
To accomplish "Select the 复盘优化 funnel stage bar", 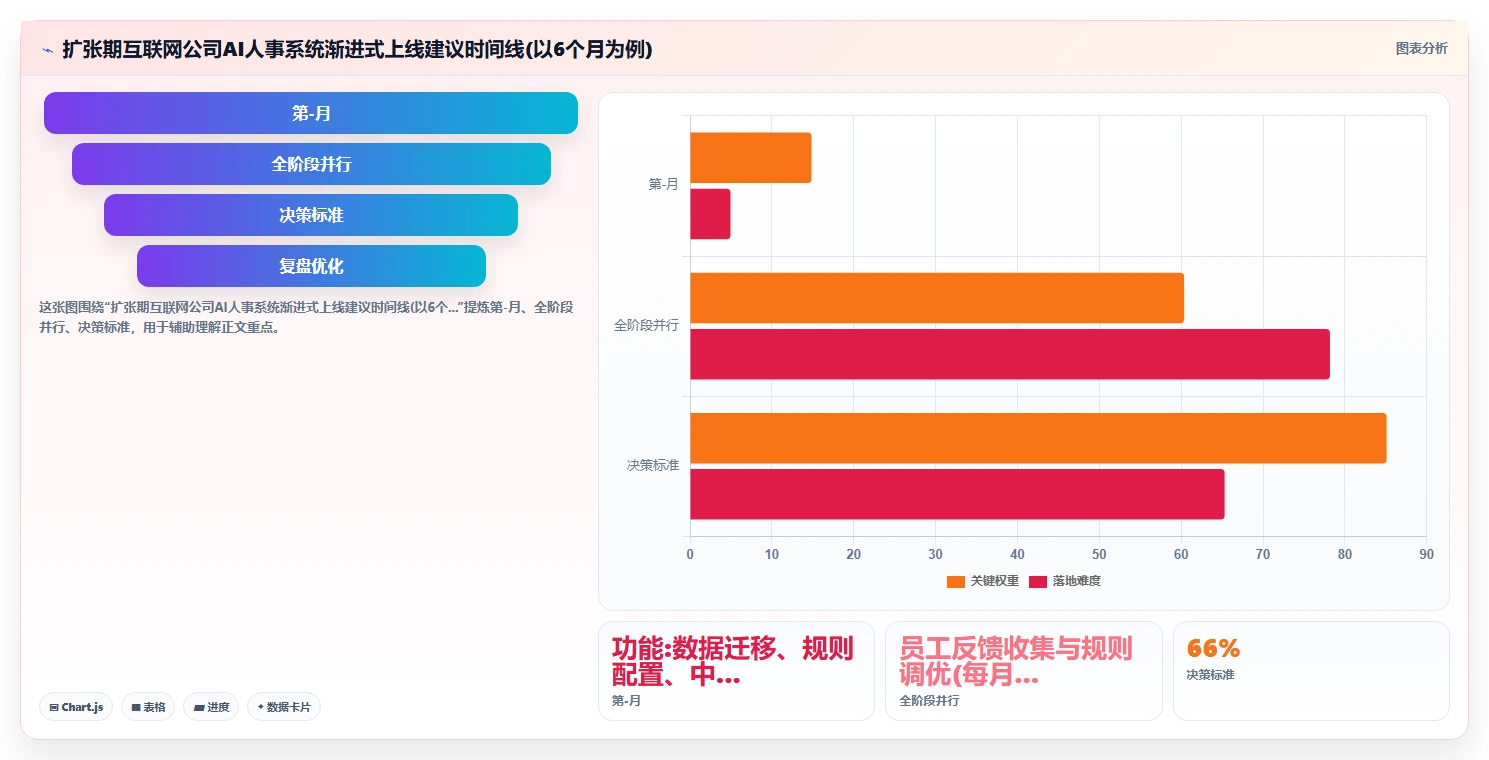I will 311,266.
